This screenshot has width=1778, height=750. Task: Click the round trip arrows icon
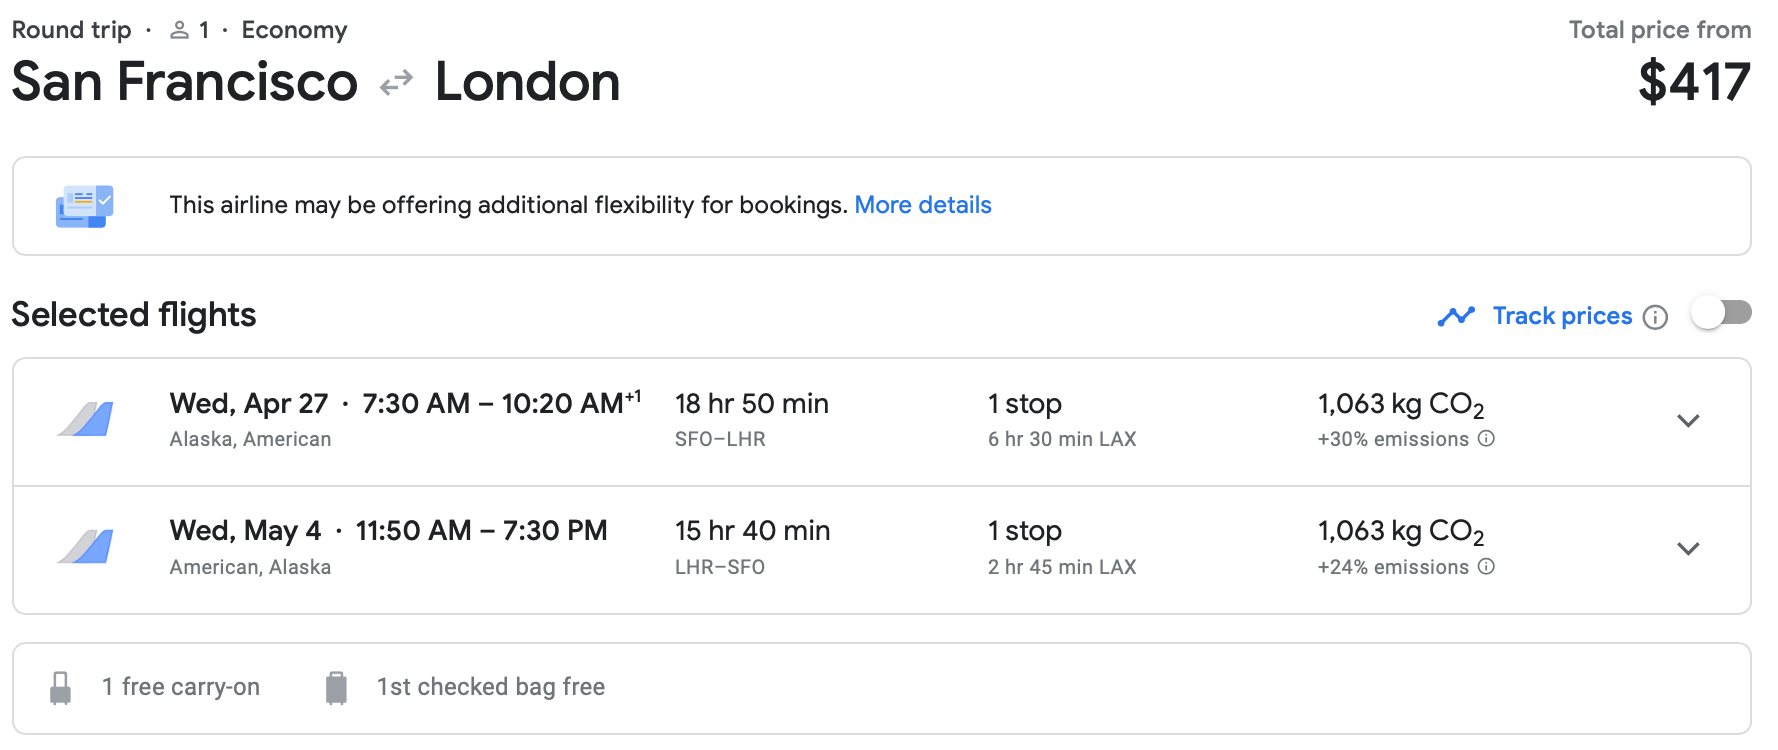coord(397,82)
